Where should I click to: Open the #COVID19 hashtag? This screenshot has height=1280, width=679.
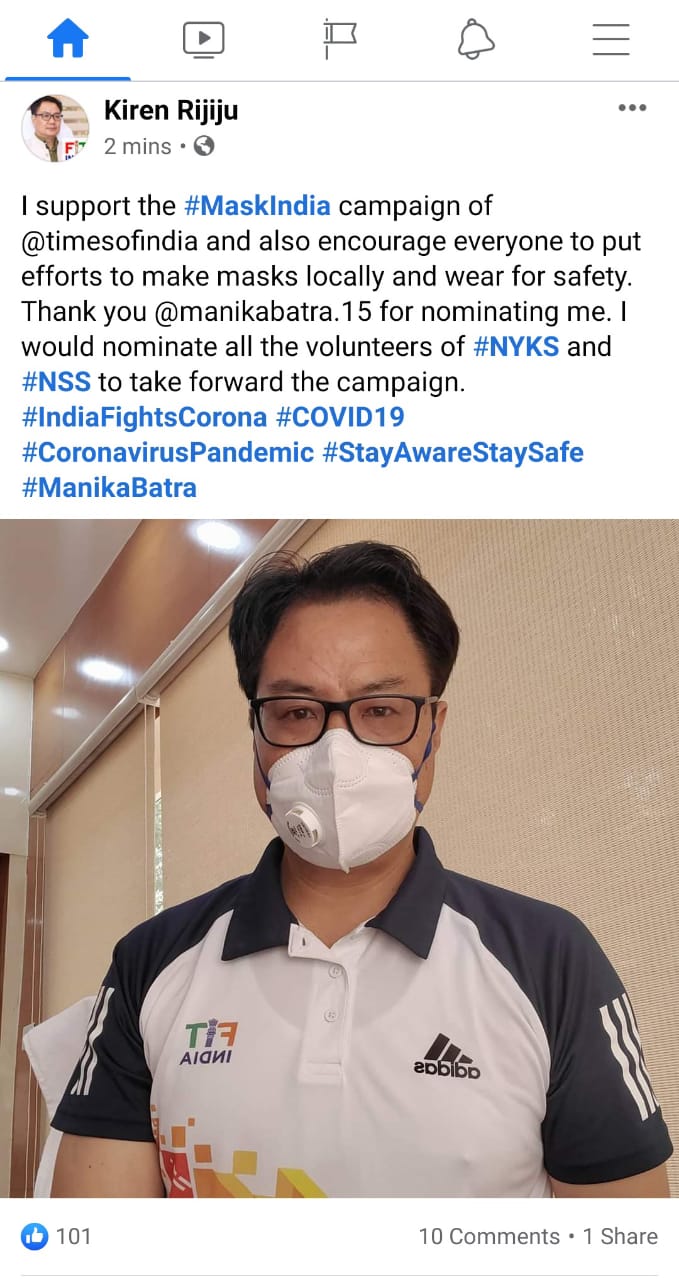click(339, 417)
